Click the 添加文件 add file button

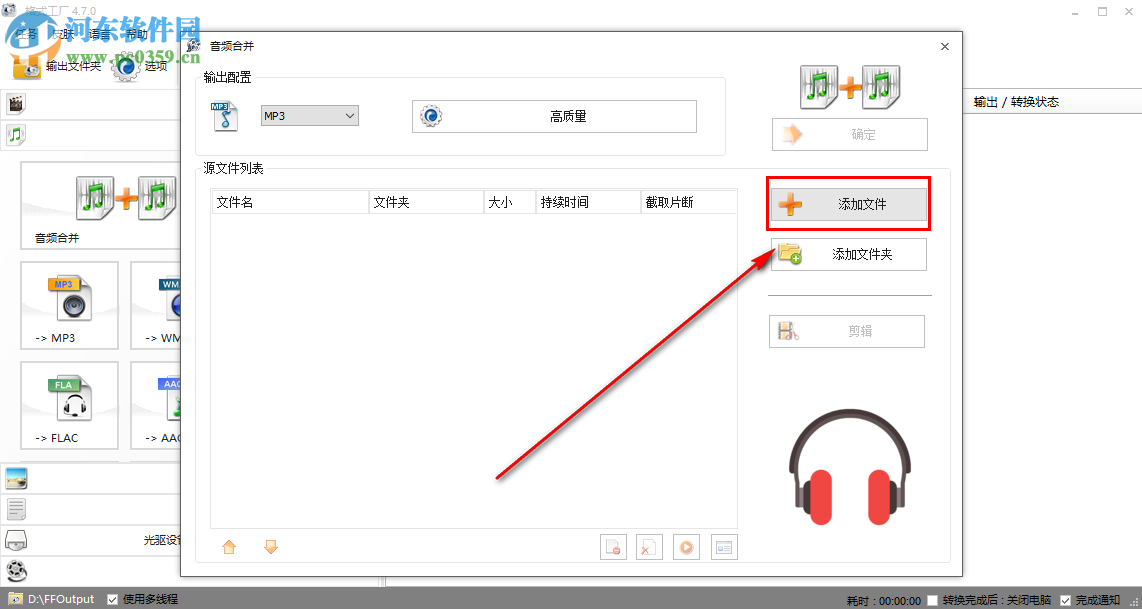[x=848, y=203]
